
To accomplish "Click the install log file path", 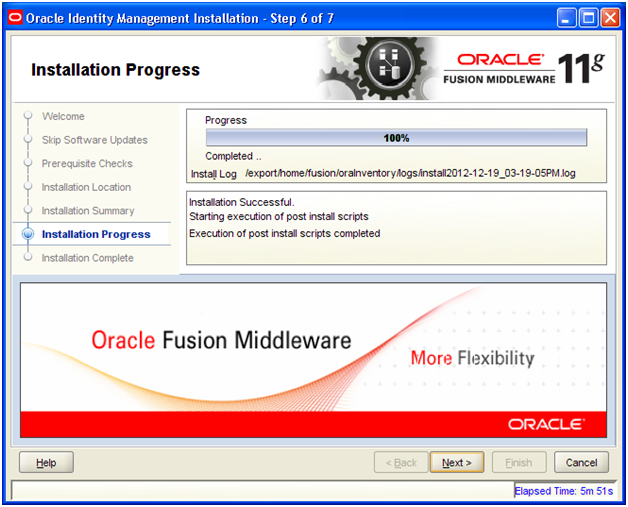I will (x=410, y=173).
